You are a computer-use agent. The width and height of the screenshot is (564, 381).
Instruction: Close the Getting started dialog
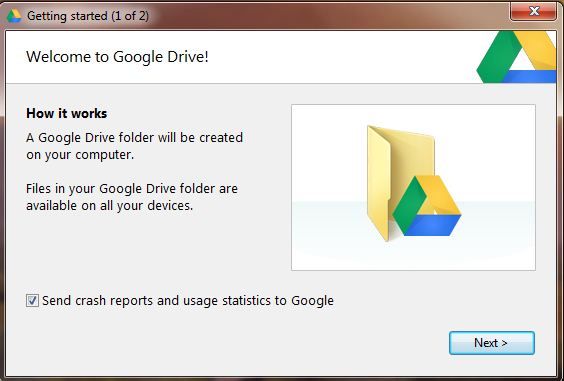[534, 12]
